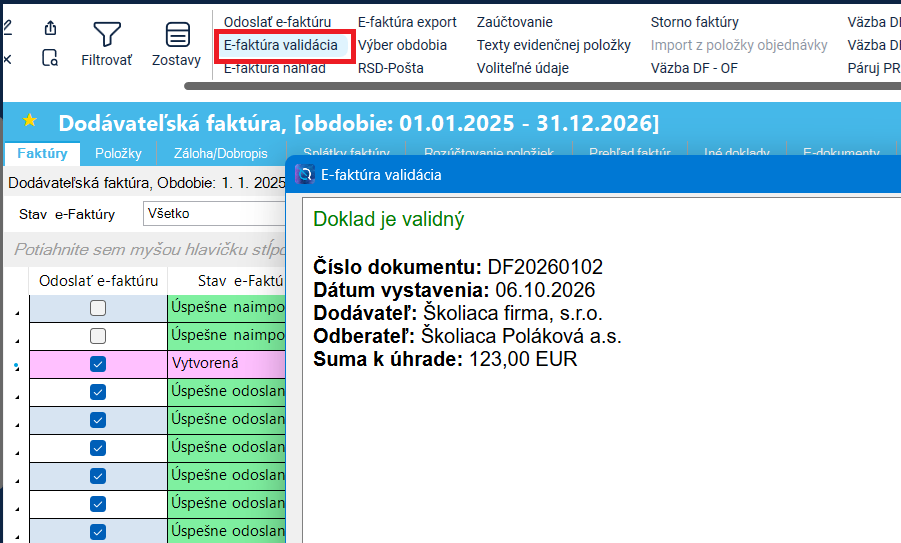Click the Odberateľ Školiaca Poláková a.s. line
This screenshot has width=901, height=543.
(467, 336)
